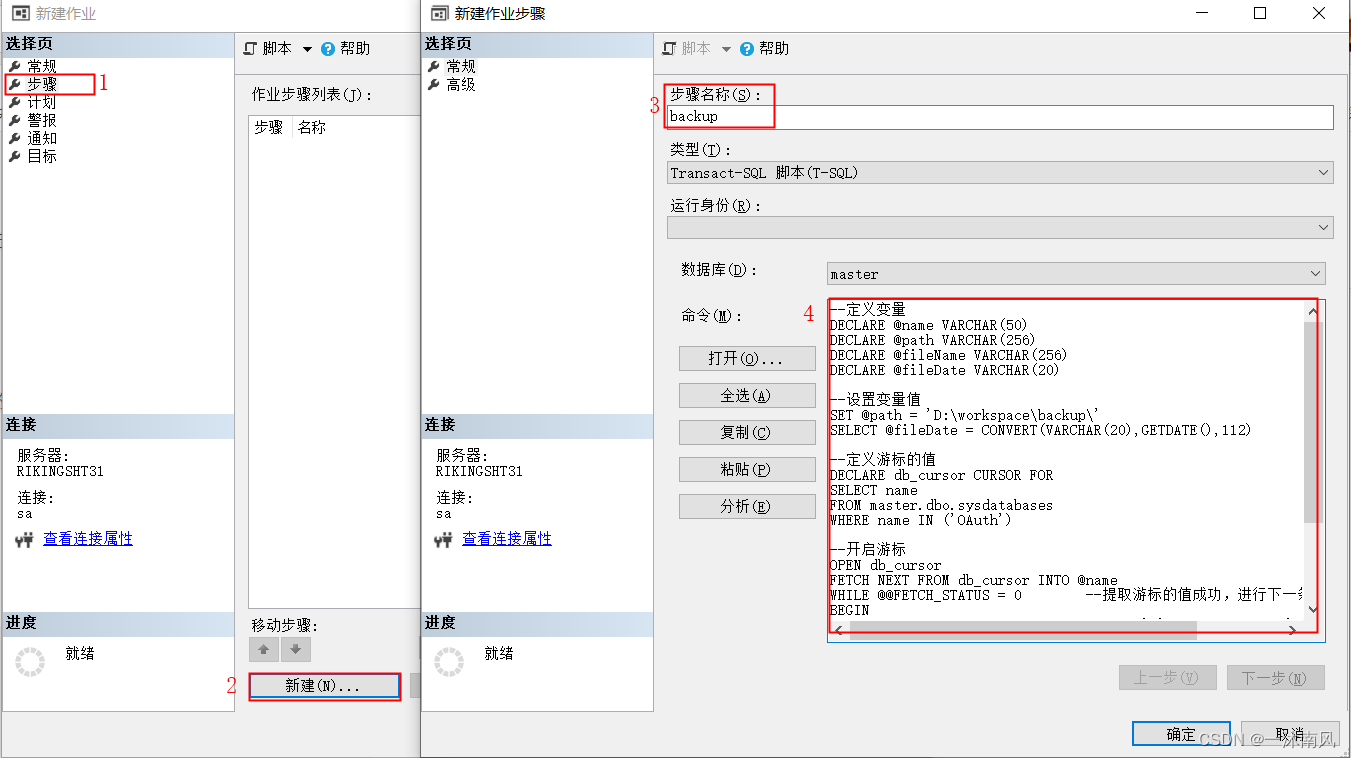1351x758 pixels.
Task: Click 打开(O)... button
Action: coord(747,358)
